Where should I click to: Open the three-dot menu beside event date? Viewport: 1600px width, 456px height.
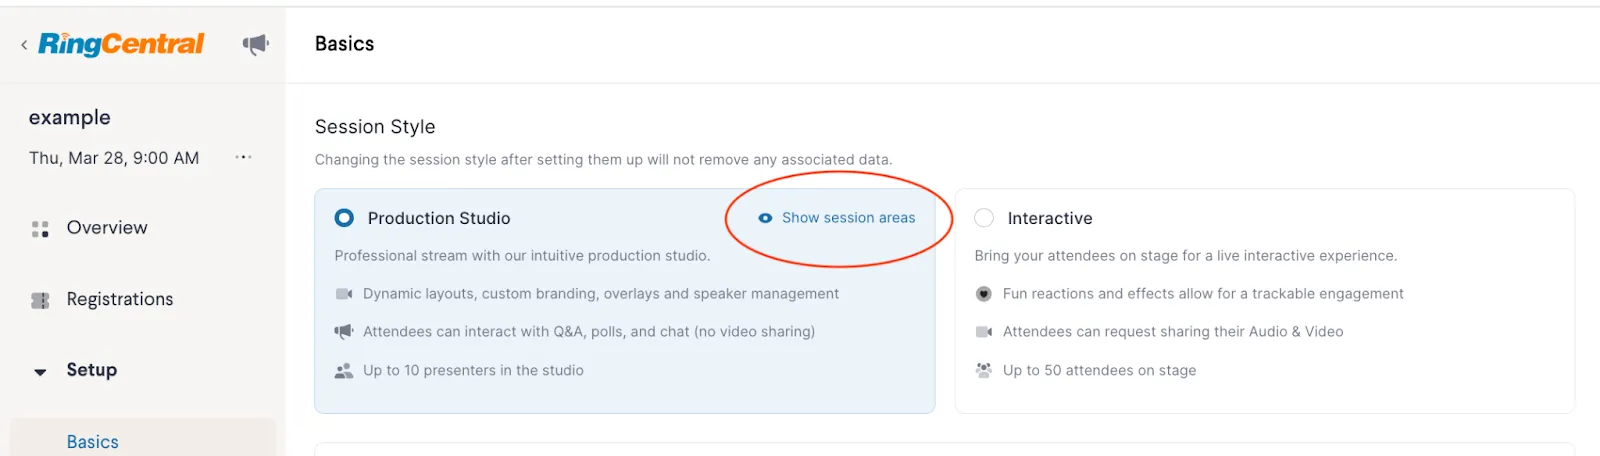(x=243, y=158)
